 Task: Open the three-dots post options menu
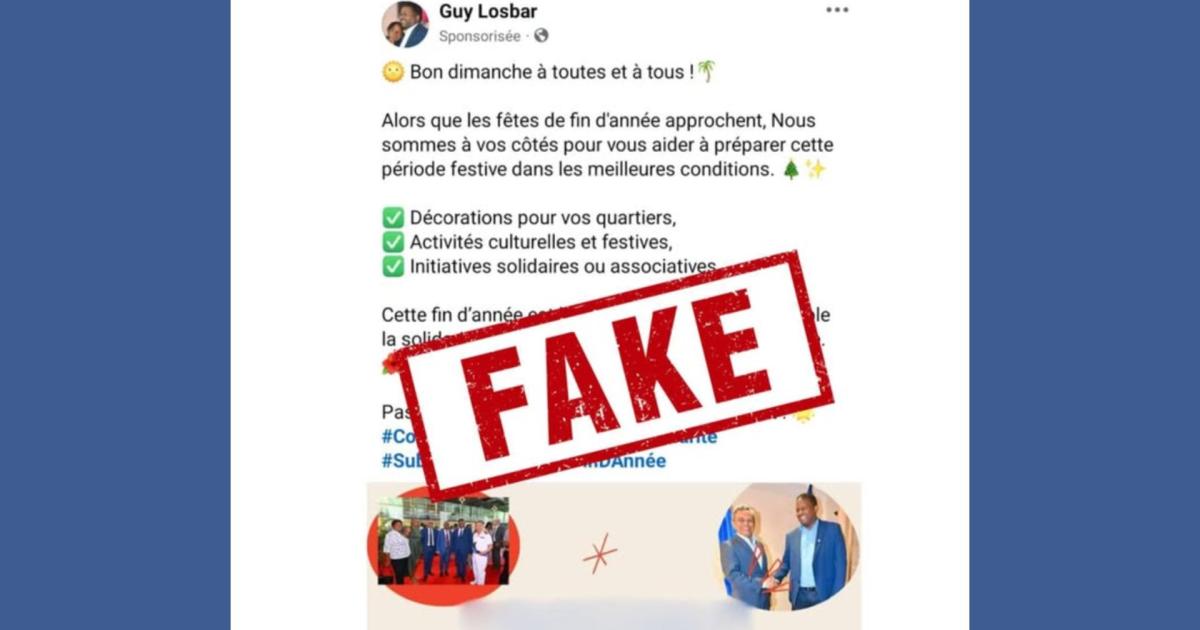tap(837, 10)
